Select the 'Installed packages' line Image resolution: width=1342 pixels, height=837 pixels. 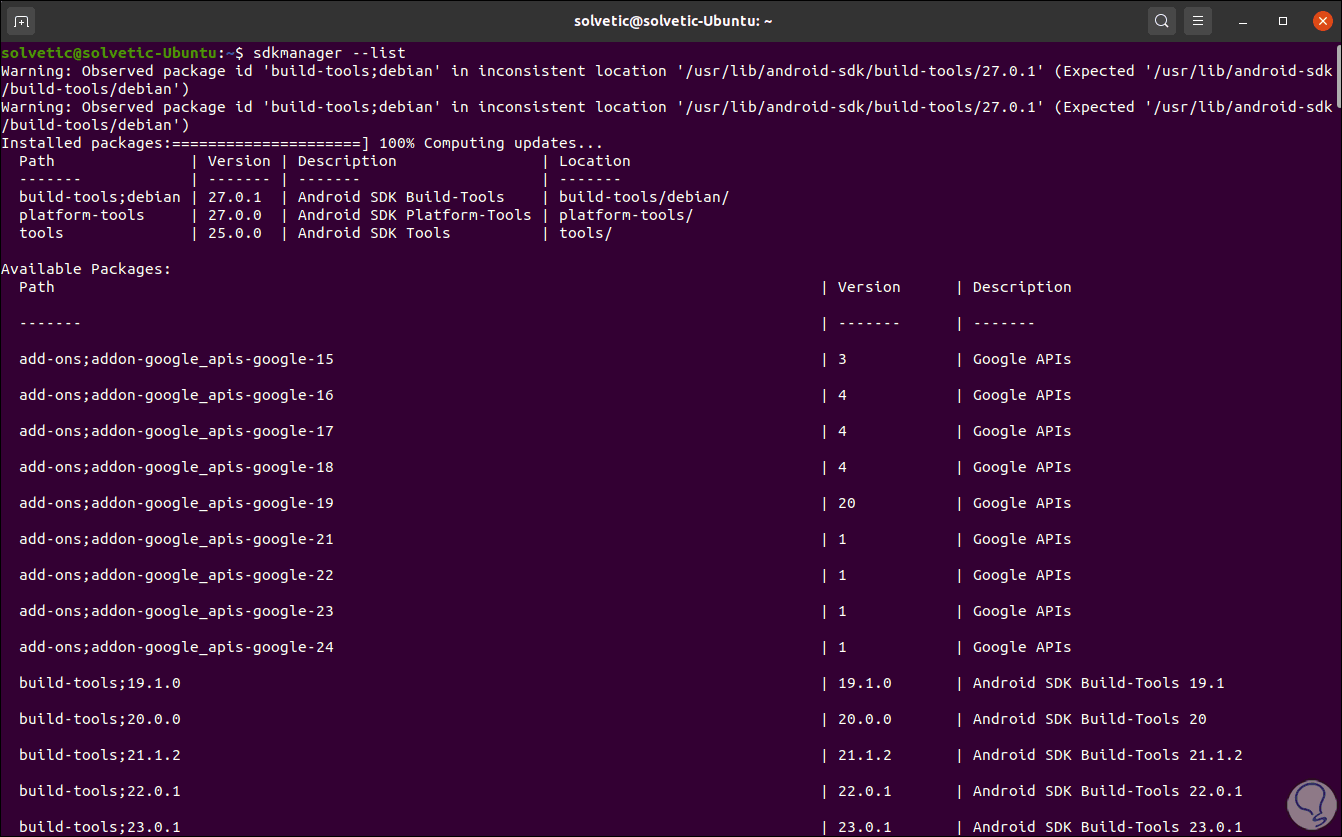pos(302,143)
